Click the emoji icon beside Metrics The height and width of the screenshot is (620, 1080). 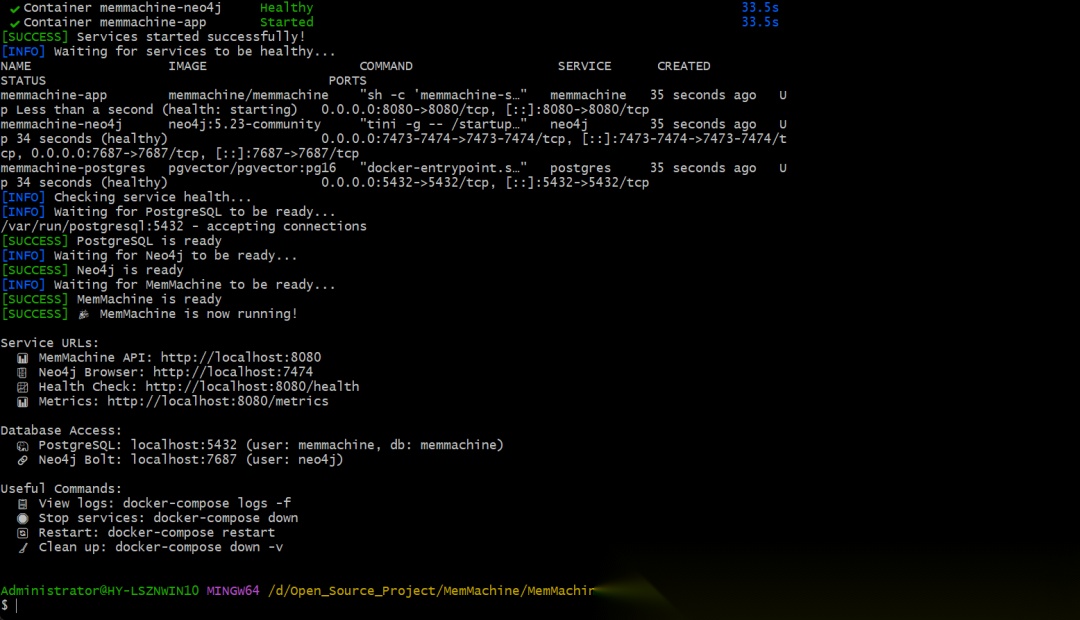point(23,402)
